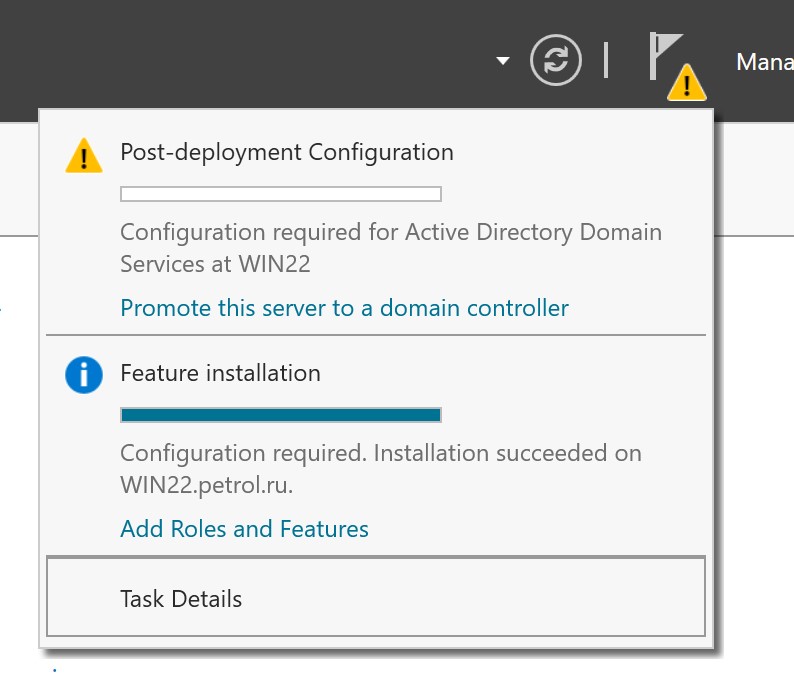Click the blank area right of Task Details label

471,598
